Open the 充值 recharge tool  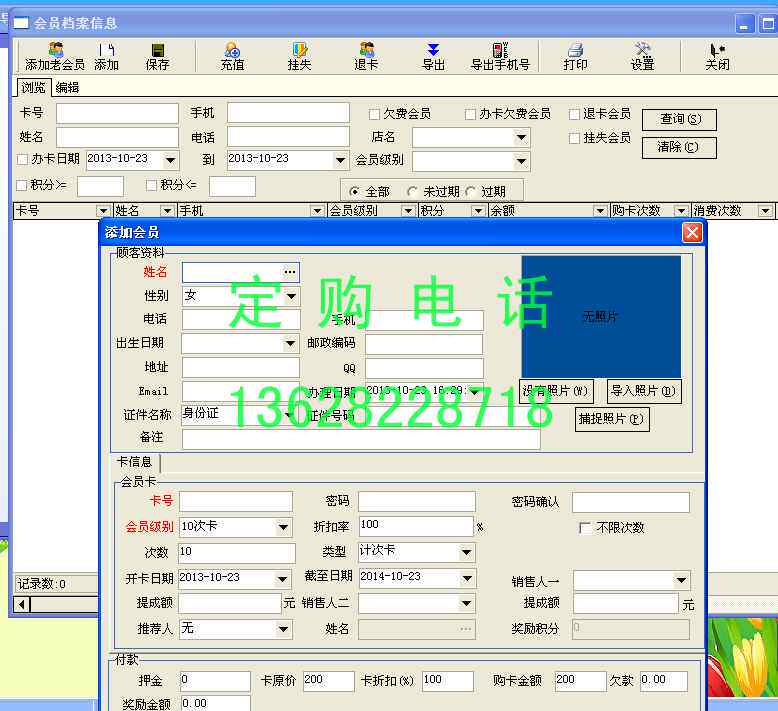[x=232, y=56]
